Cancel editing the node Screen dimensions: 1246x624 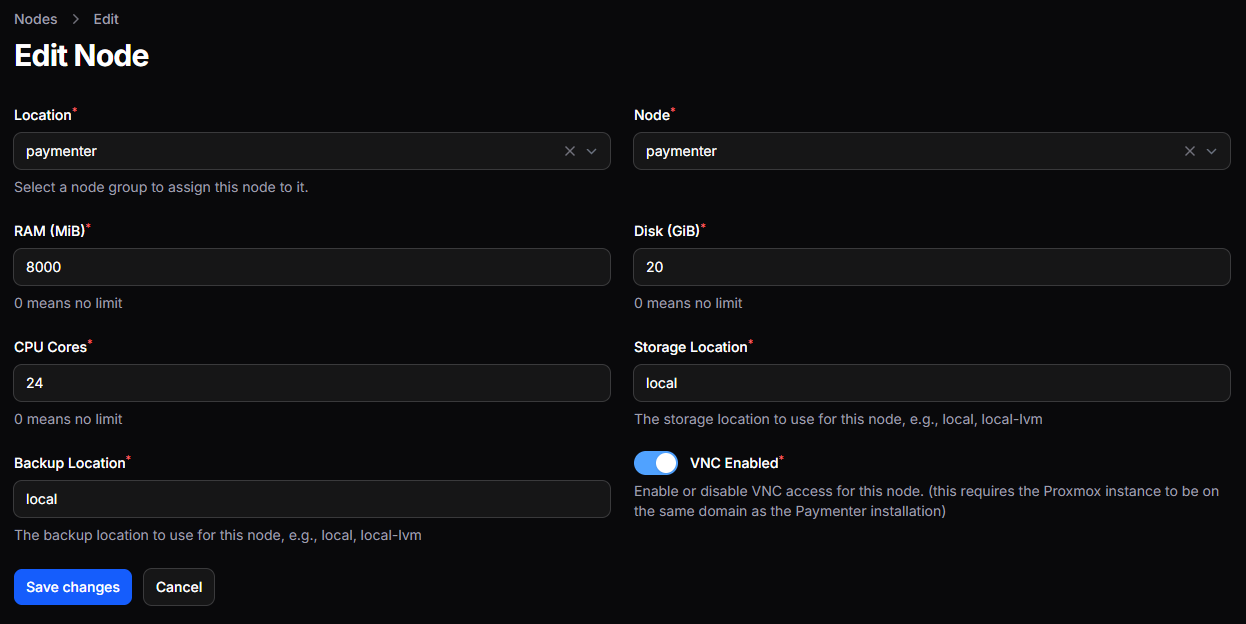(179, 587)
